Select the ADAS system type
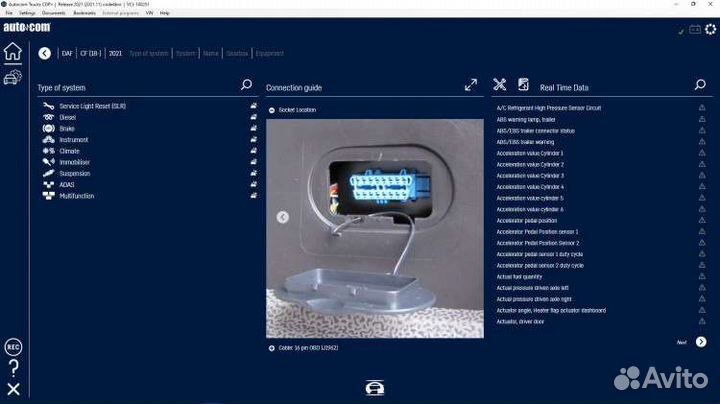Viewport: 720px width, 404px height. click(67, 185)
